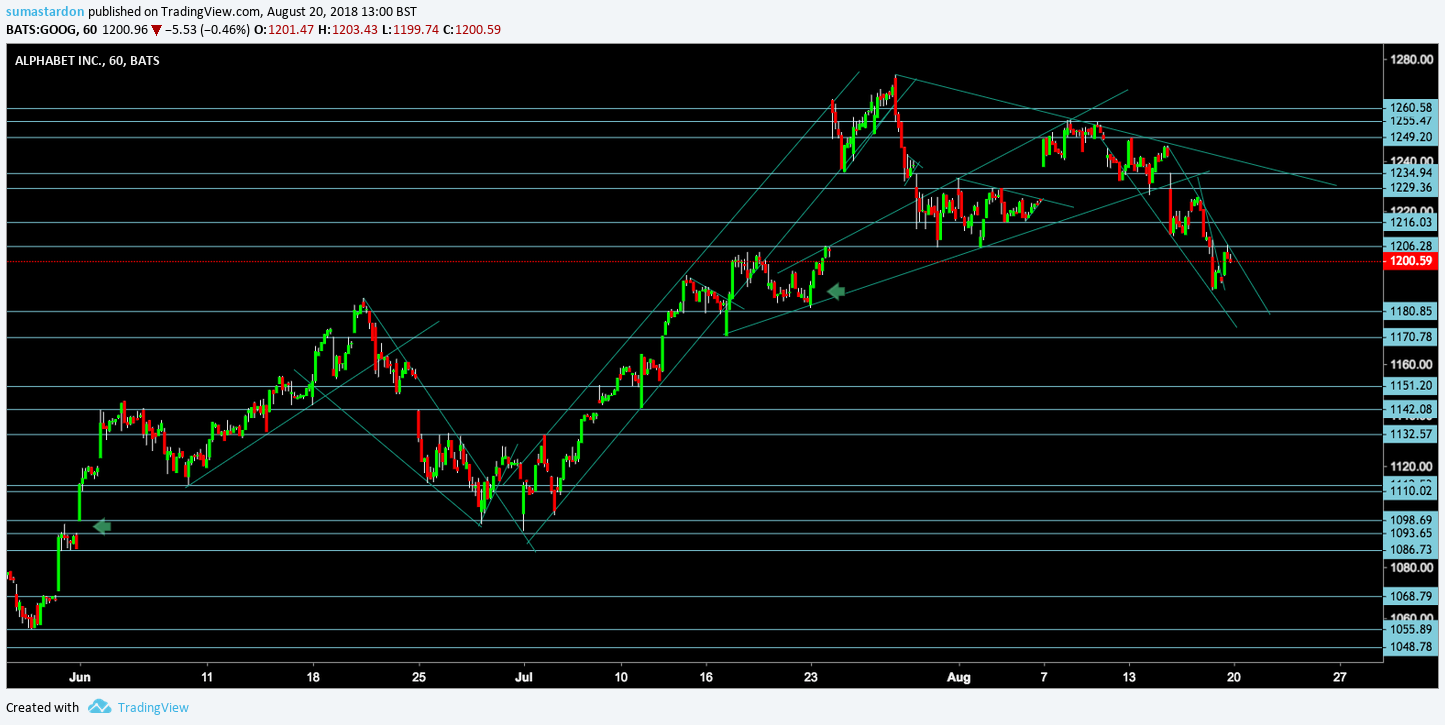The image size is (1445, 725).
Task: Select the green arrow marker near July 23
Action: pyautogui.click(x=836, y=291)
